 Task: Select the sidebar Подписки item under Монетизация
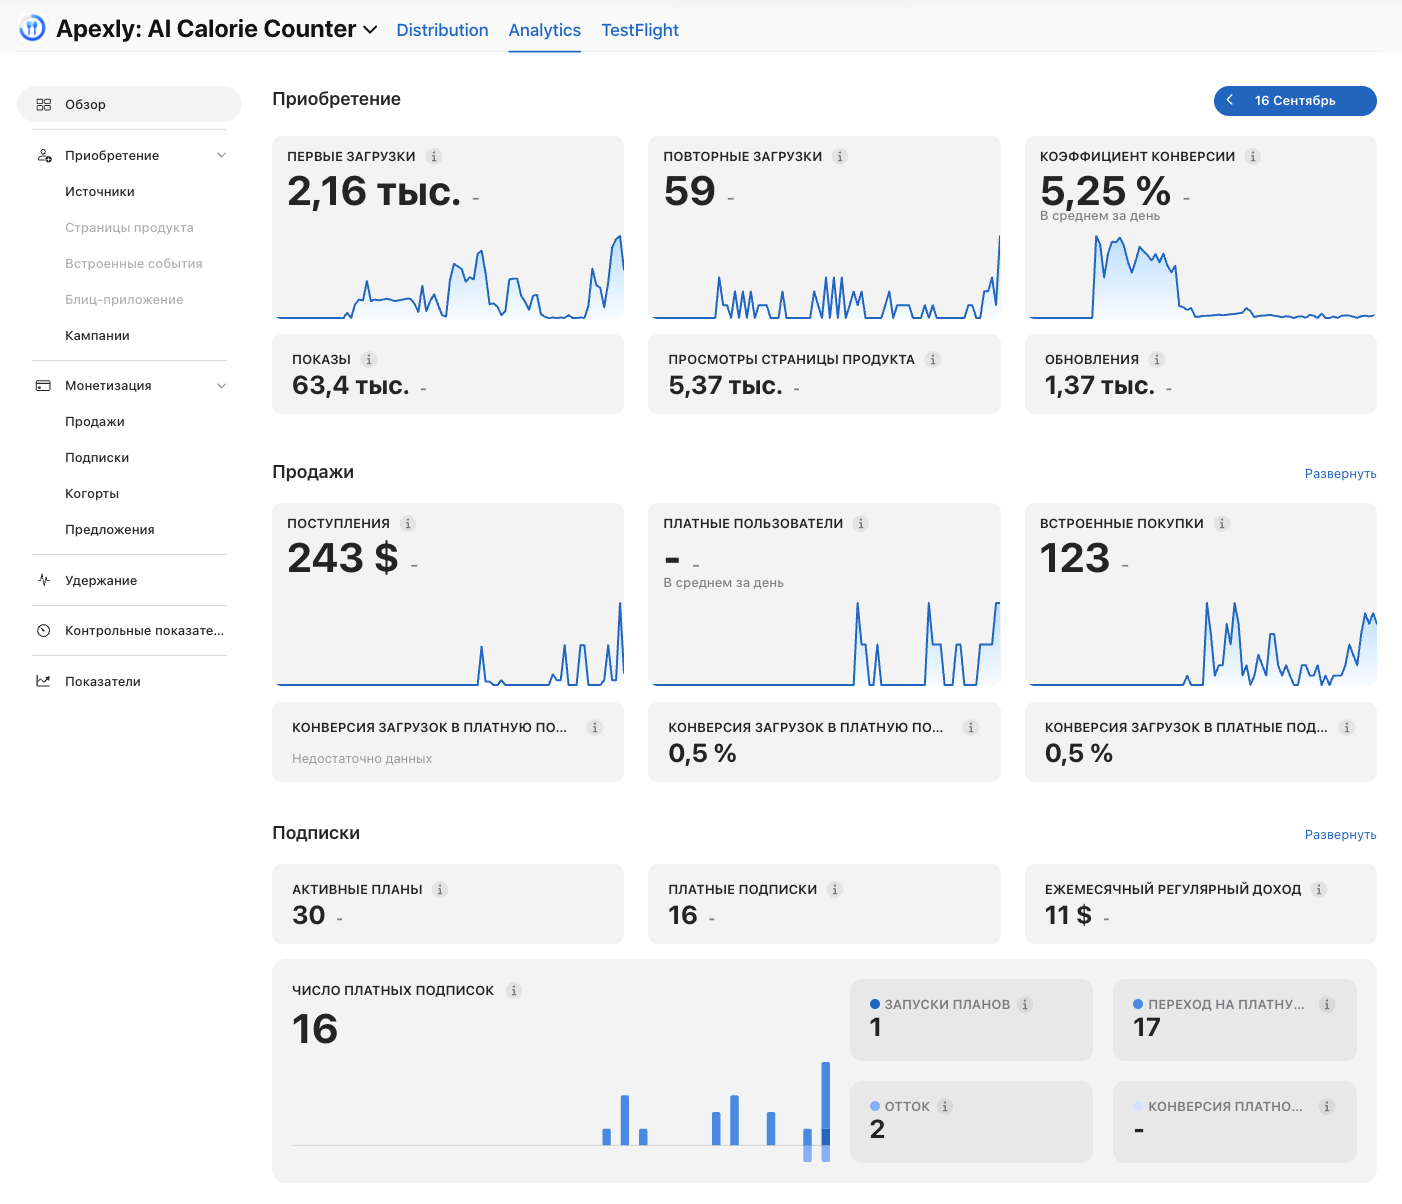click(97, 457)
